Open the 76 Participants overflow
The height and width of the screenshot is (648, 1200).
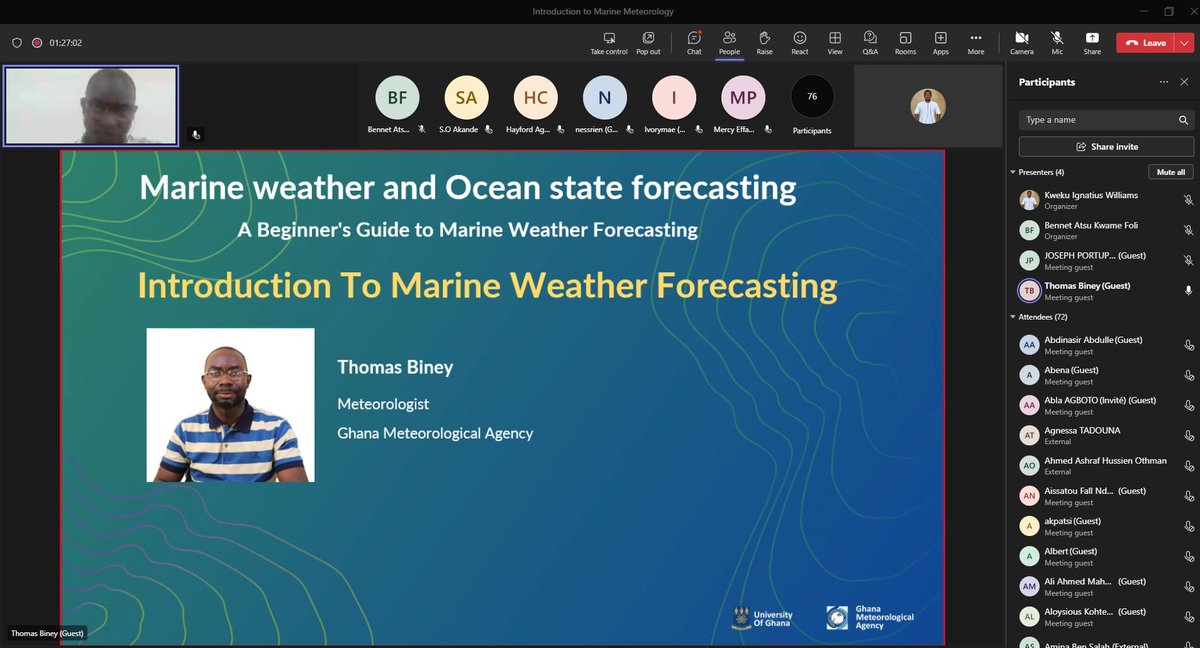click(x=812, y=98)
